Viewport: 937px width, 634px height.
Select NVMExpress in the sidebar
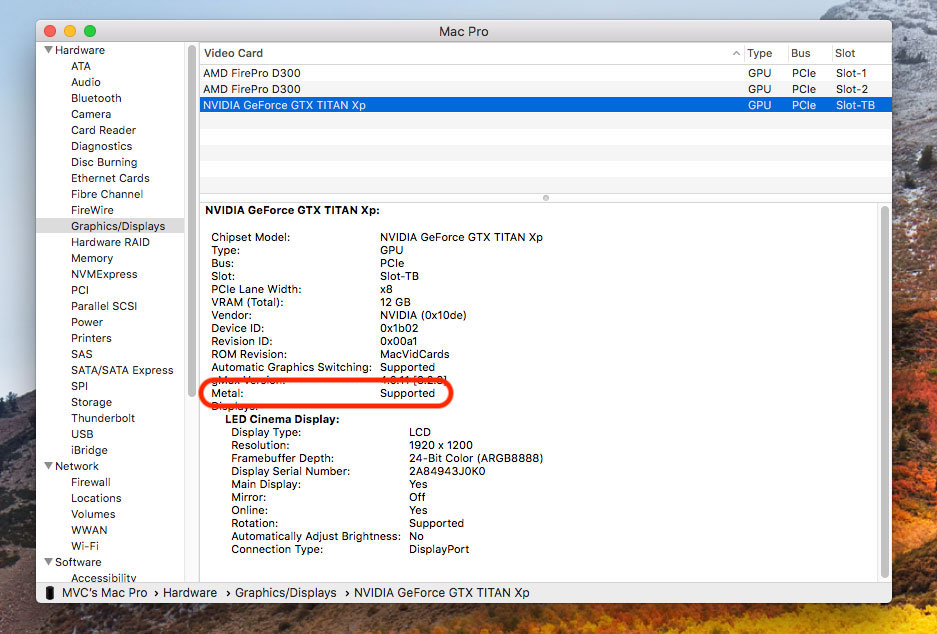[x=104, y=274]
